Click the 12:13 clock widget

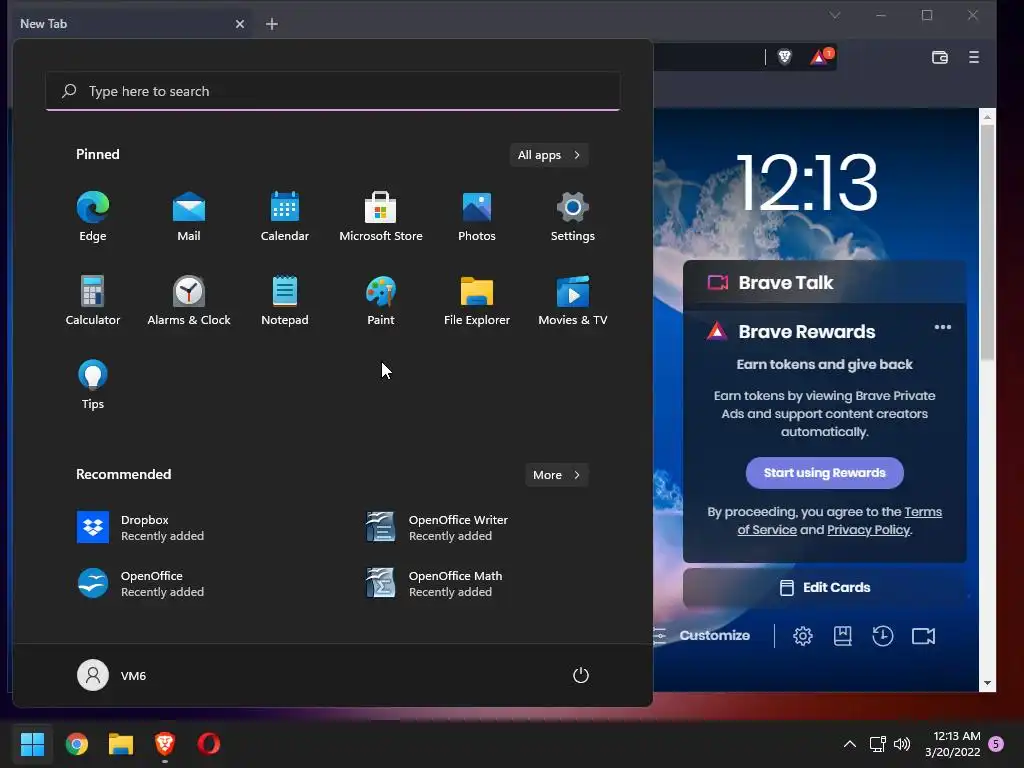pyautogui.click(x=807, y=182)
